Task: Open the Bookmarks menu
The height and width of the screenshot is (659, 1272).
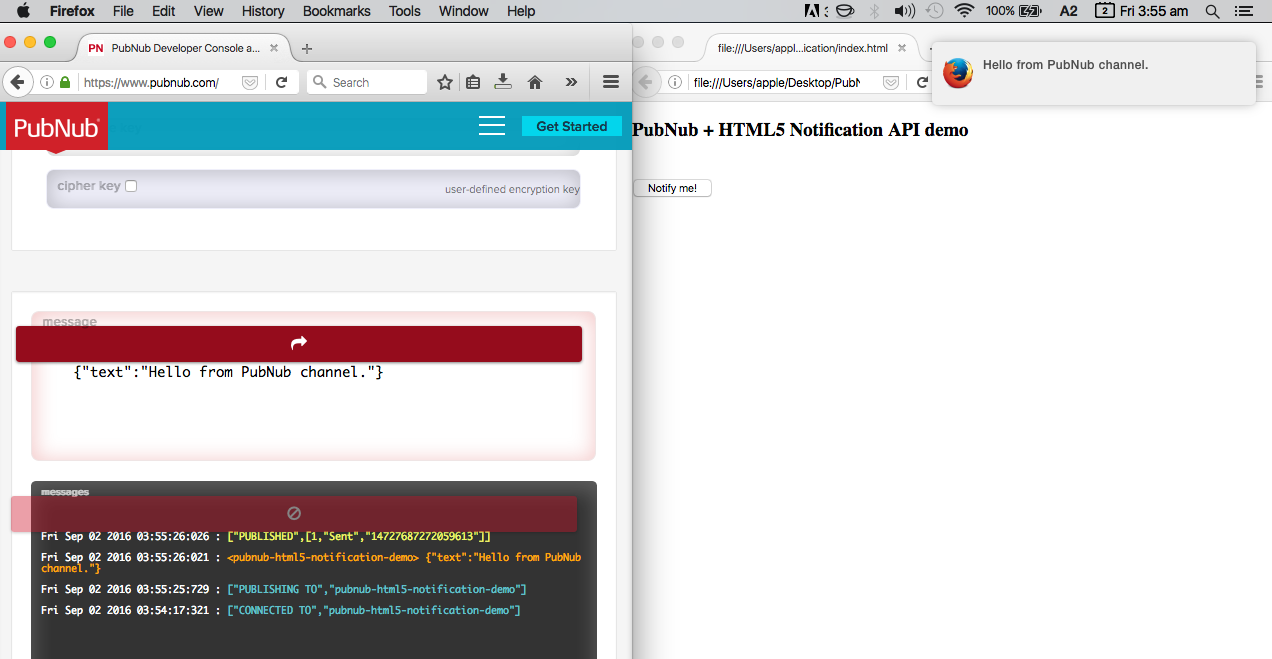Action: [336, 11]
